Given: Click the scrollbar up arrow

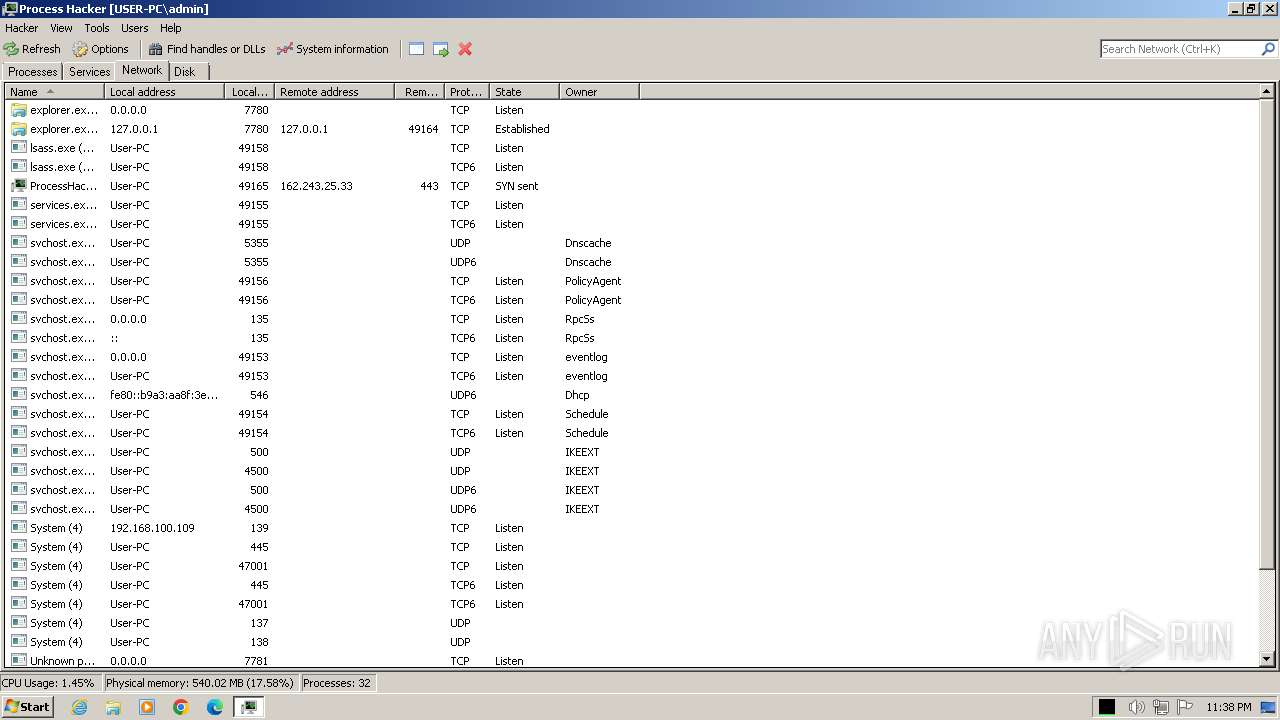Looking at the screenshot, I should (x=1267, y=92).
